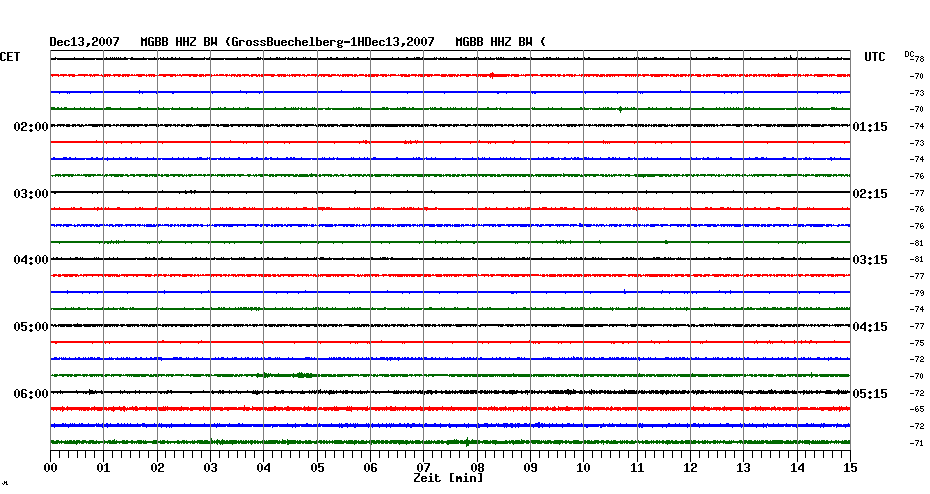
Task: Click minute 14 on the time axis
Action: [x=797, y=468]
